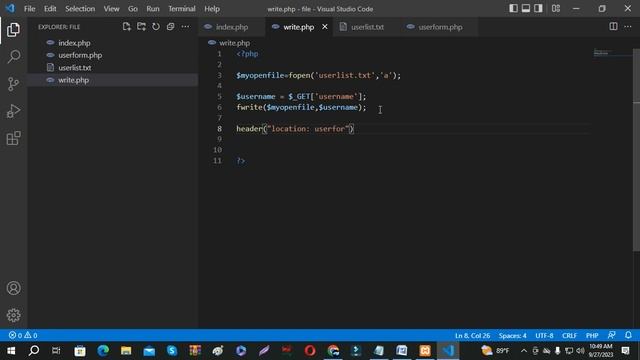Screen dimensions: 640x360
Task: Open the Customize Layout menu
Action: [x=556, y=8]
